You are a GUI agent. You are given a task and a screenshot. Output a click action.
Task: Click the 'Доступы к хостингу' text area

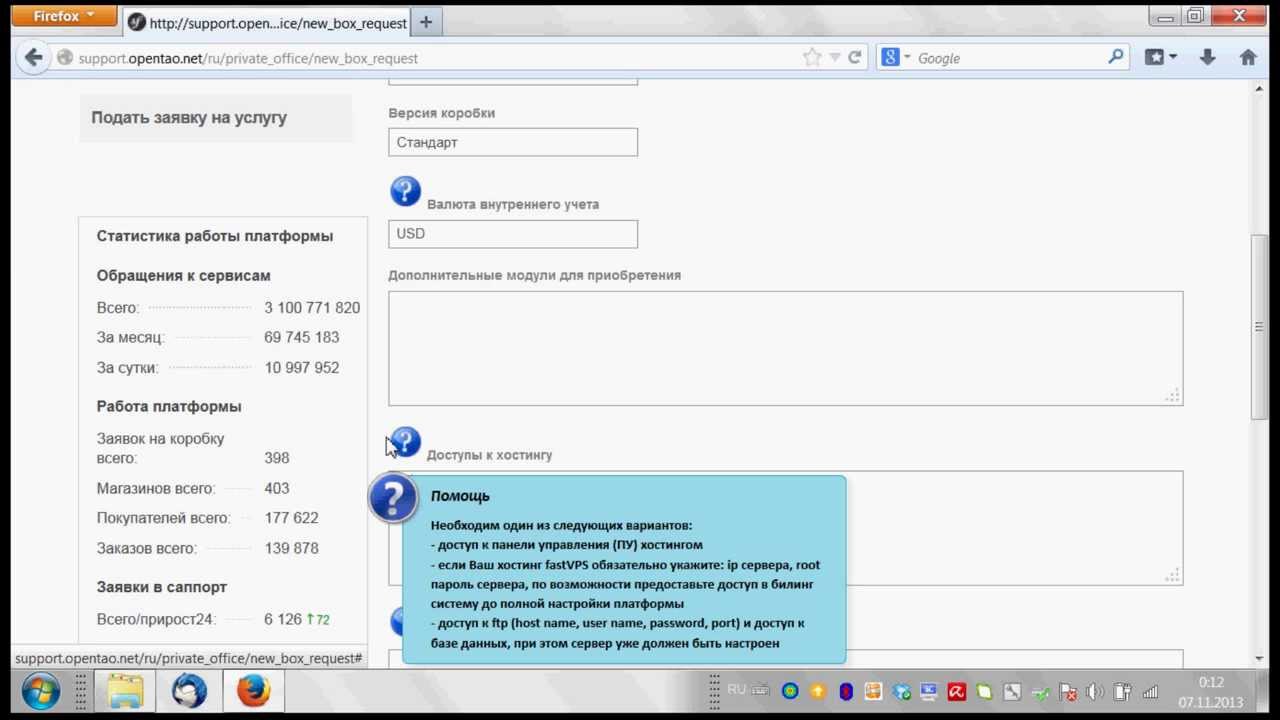(1013, 528)
